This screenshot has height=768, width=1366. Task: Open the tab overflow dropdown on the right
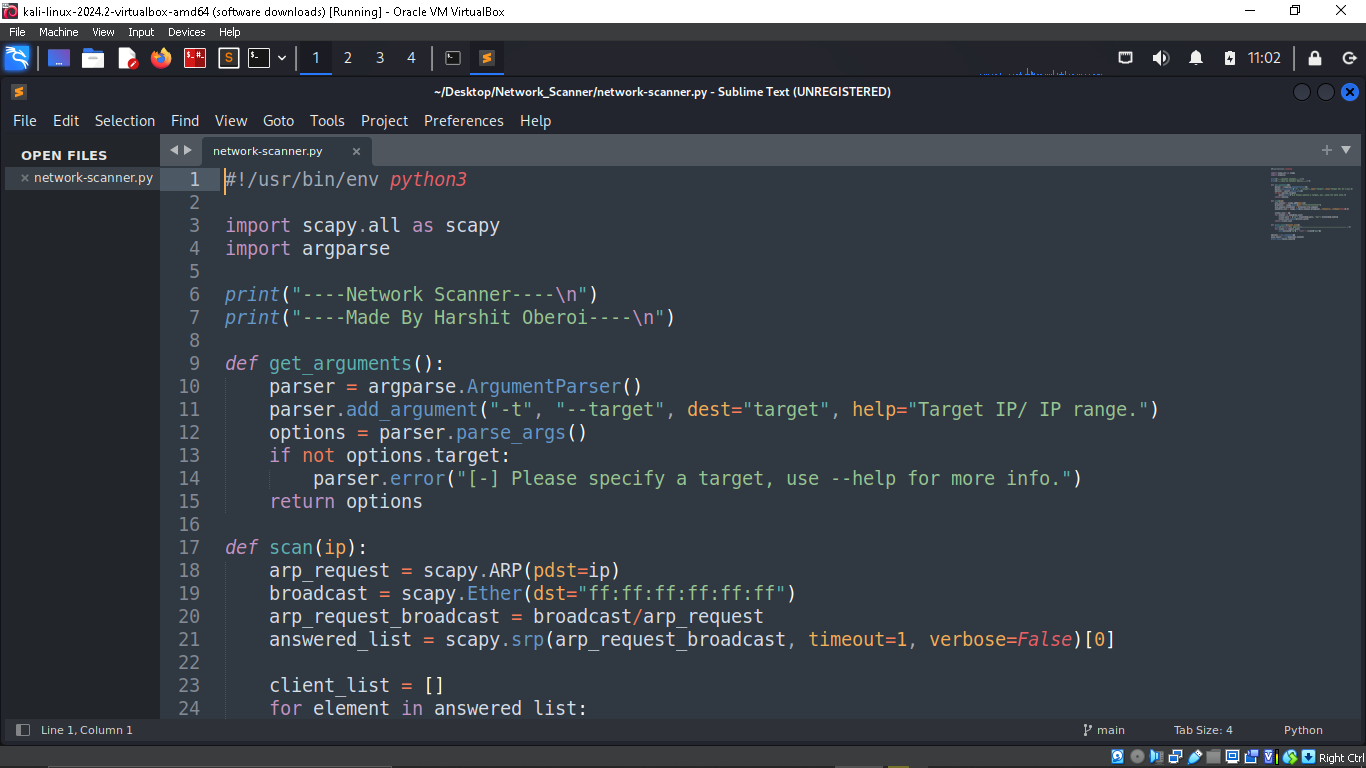1344,151
